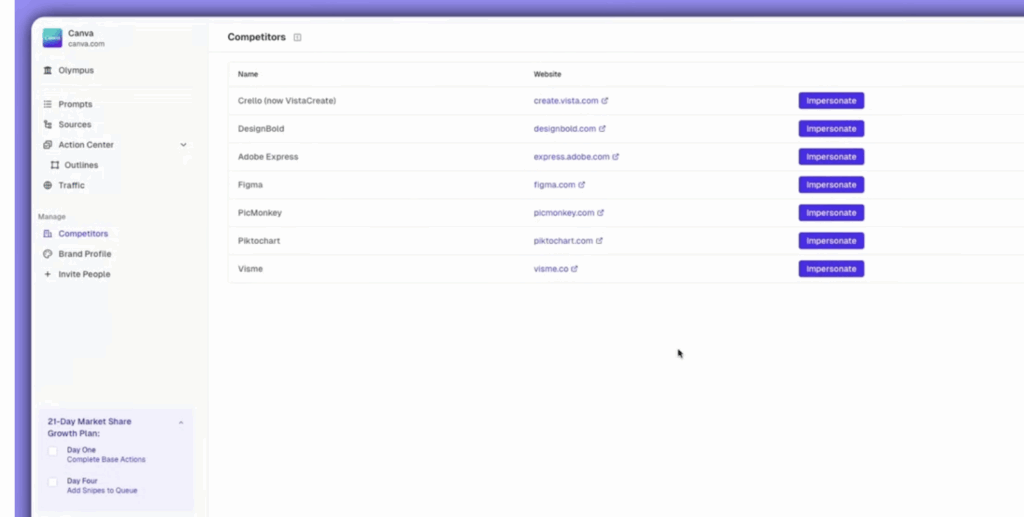Screen dimensions: 1024x517
Task: Impersonate the Adobe Express competitor
Action: (830, 157)
